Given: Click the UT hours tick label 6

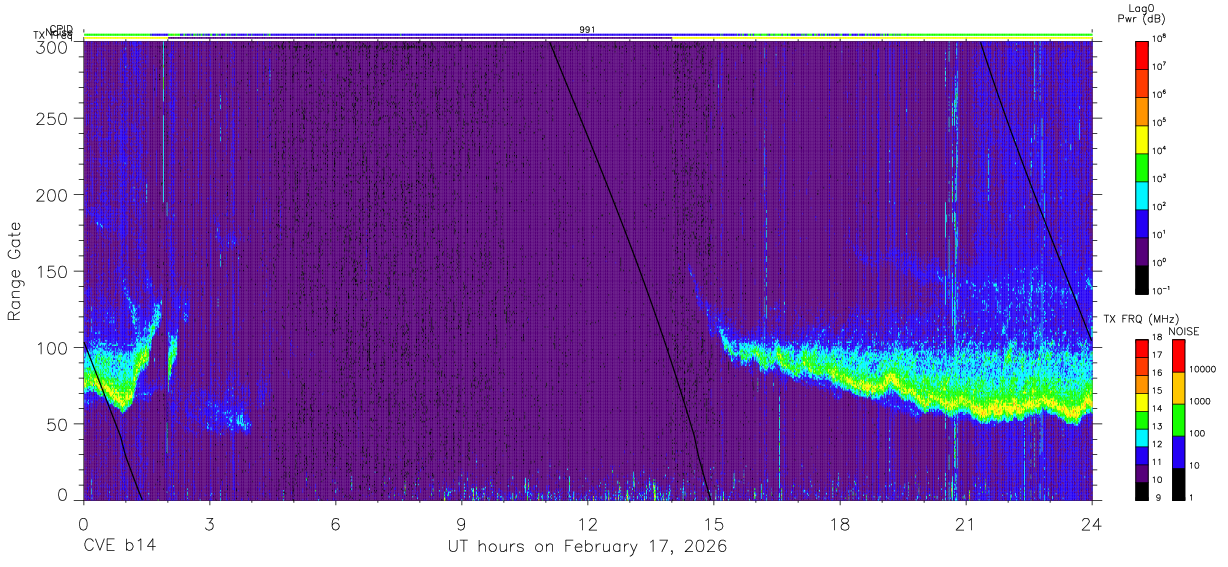Looking at the screenshot, I should [335, 523].
